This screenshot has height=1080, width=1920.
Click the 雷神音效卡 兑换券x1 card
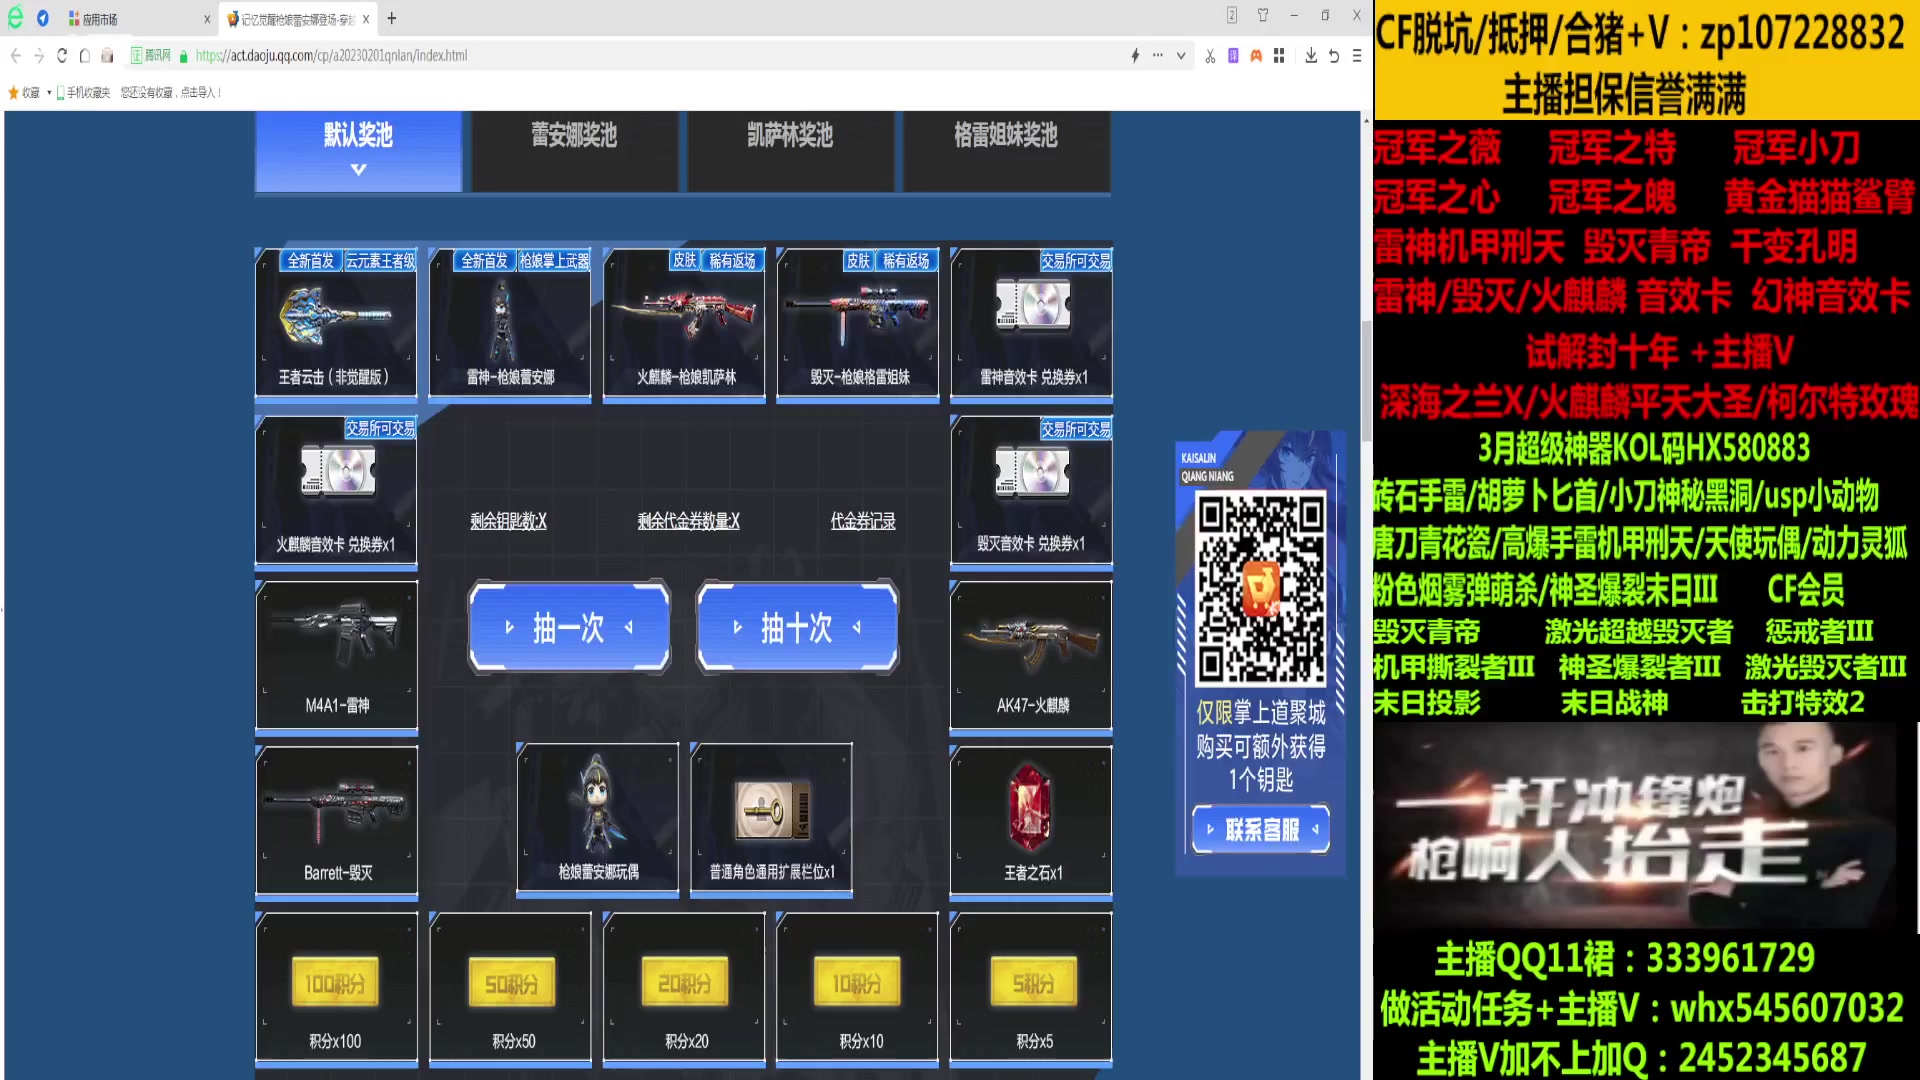click(x=1032, y=323)
